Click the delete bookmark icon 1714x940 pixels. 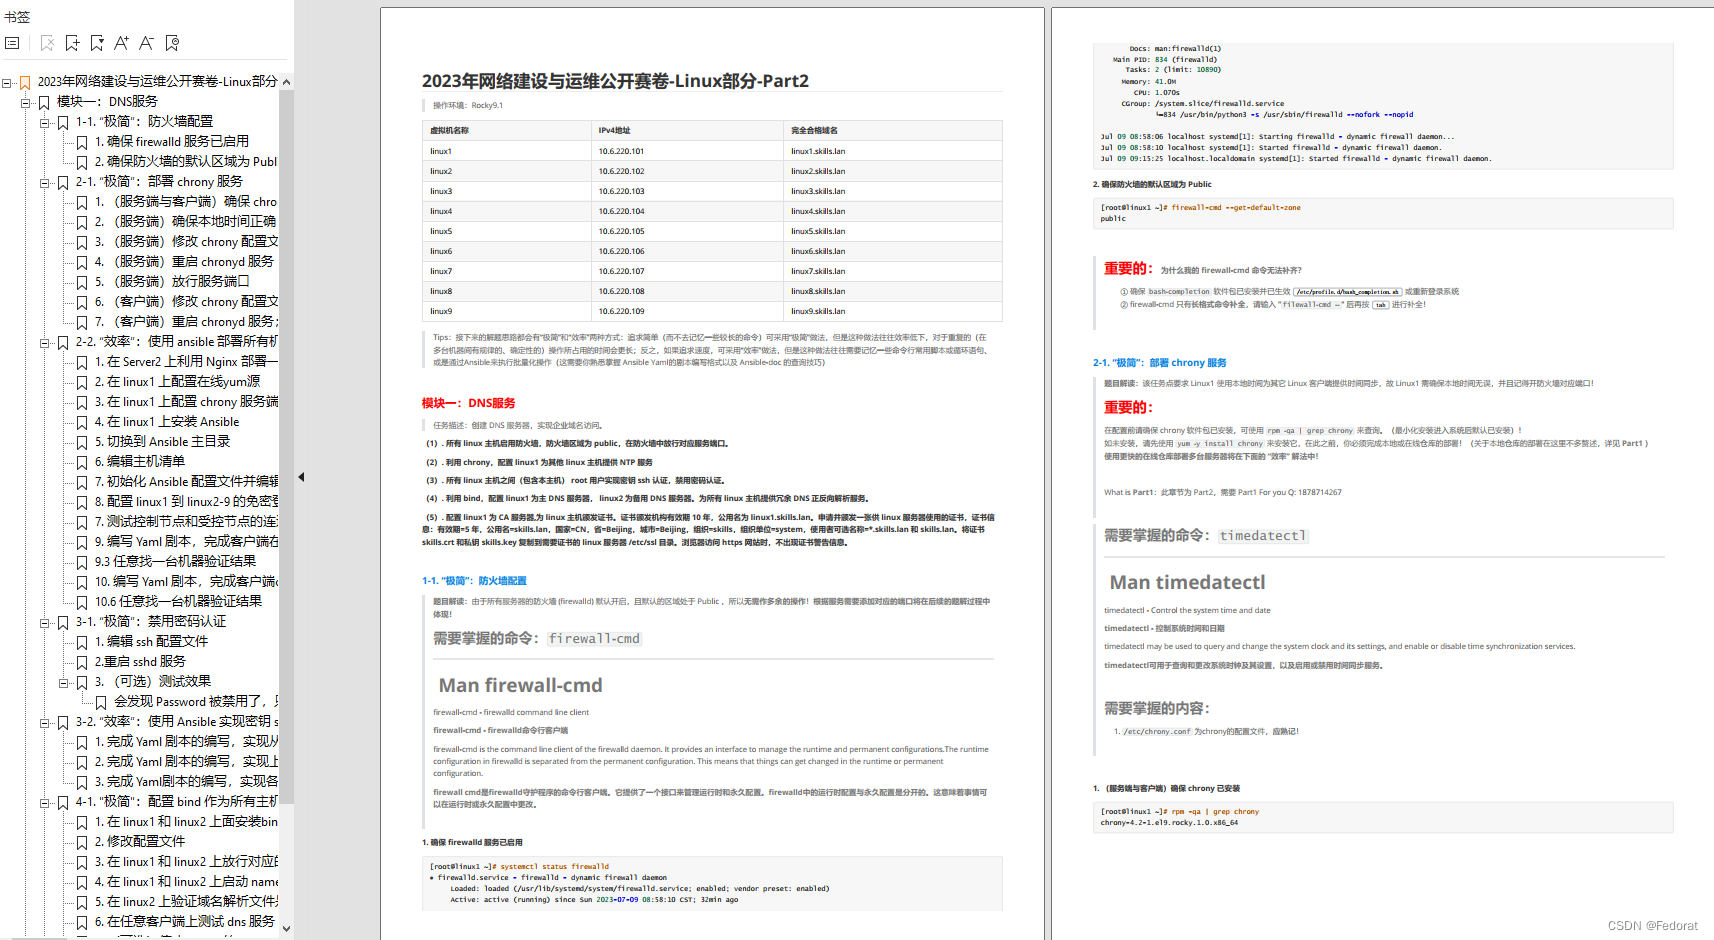coord(47,43)
